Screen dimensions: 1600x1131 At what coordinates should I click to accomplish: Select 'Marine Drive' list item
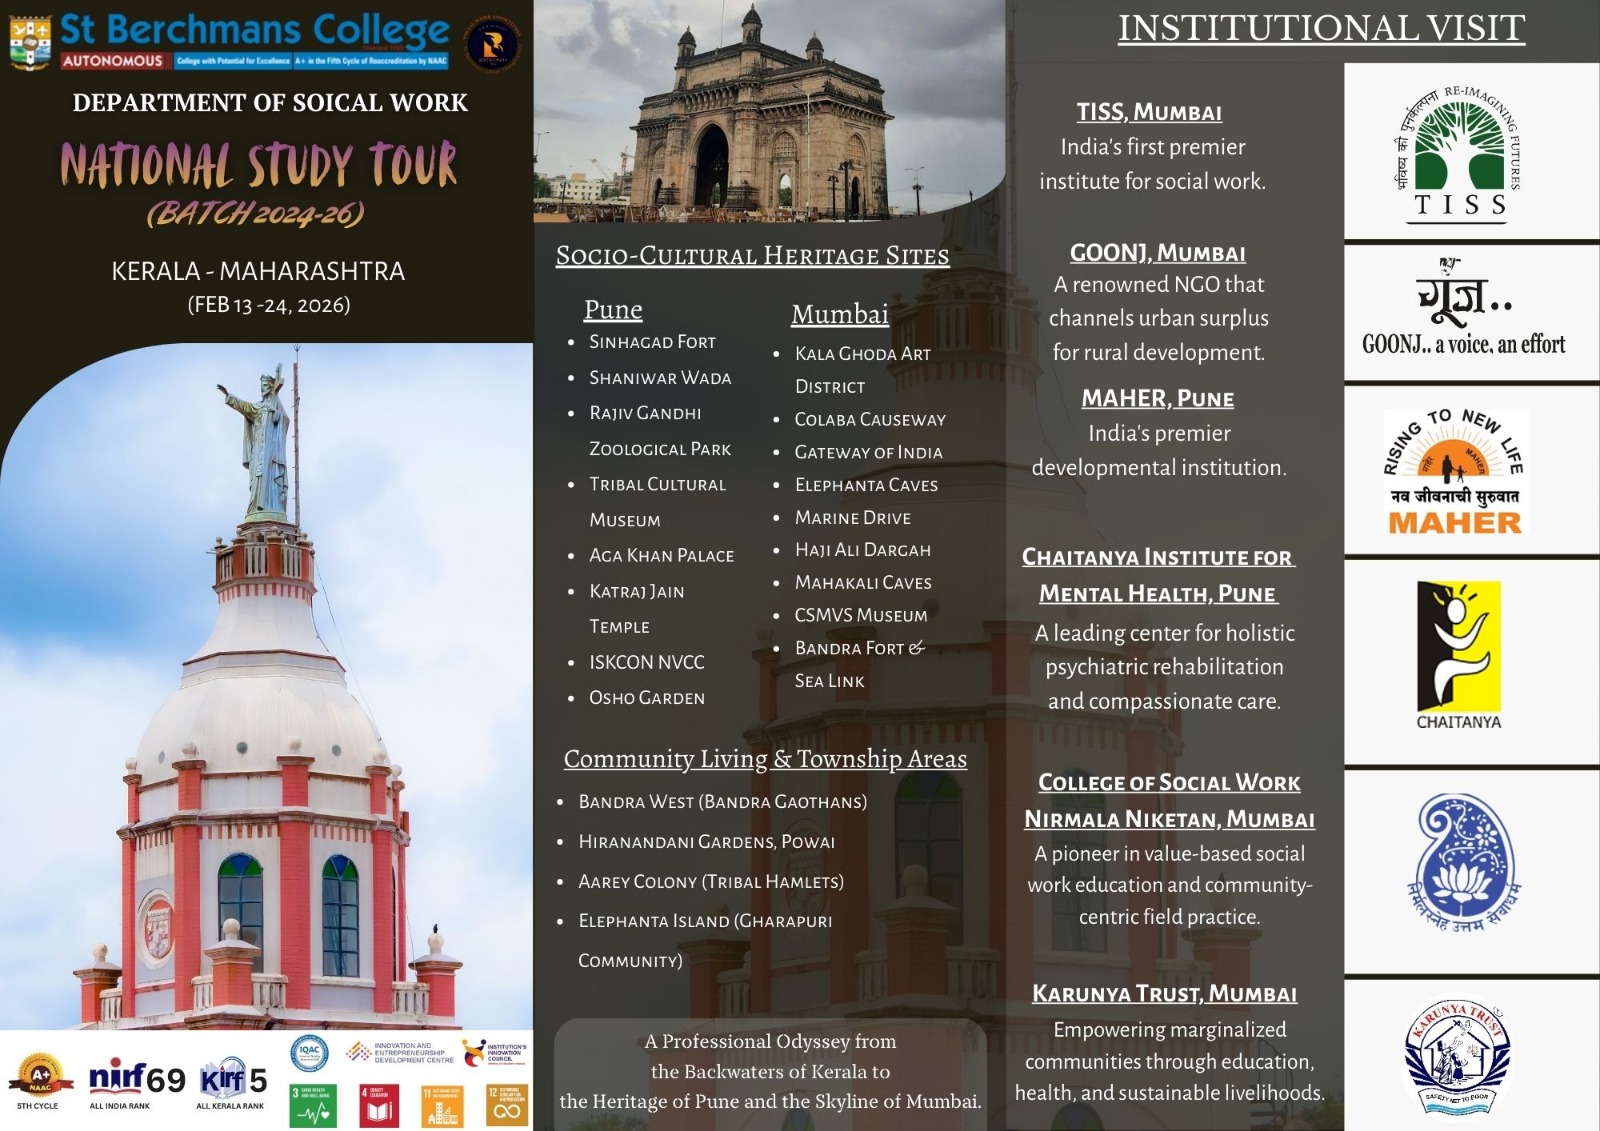[x=853, y=518]
